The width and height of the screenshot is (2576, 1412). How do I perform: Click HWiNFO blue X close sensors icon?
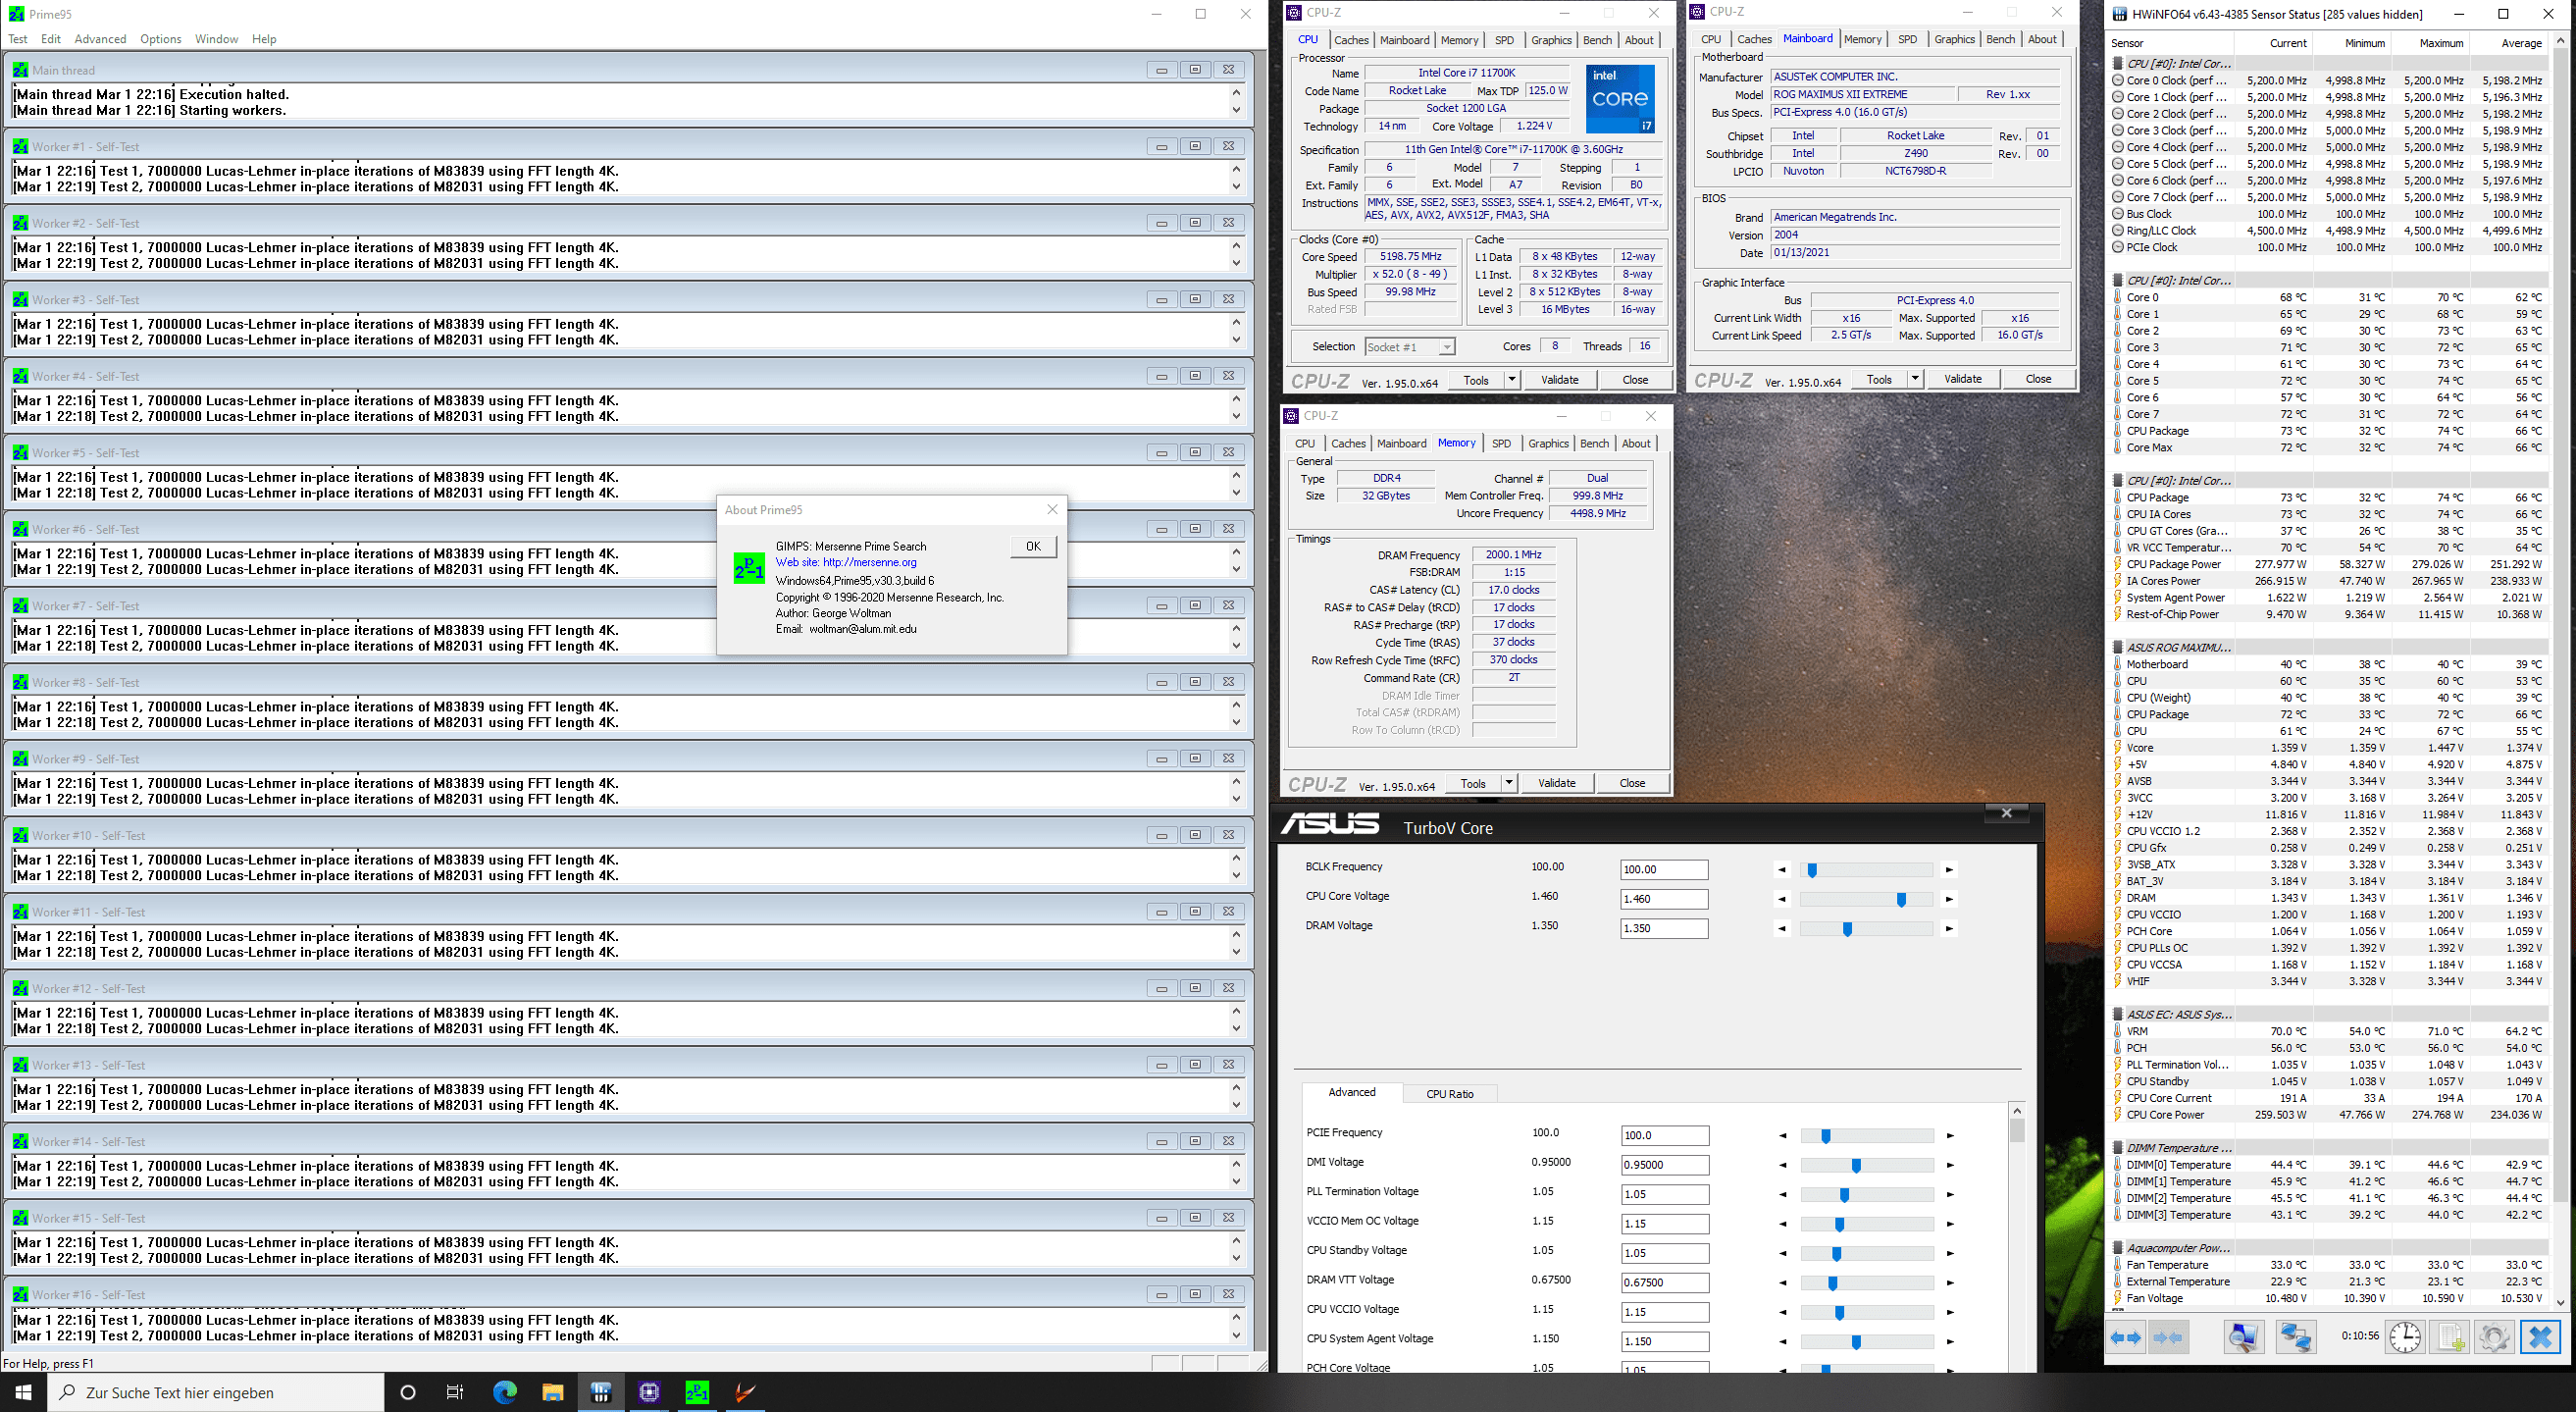[x=2540, y=1337]
